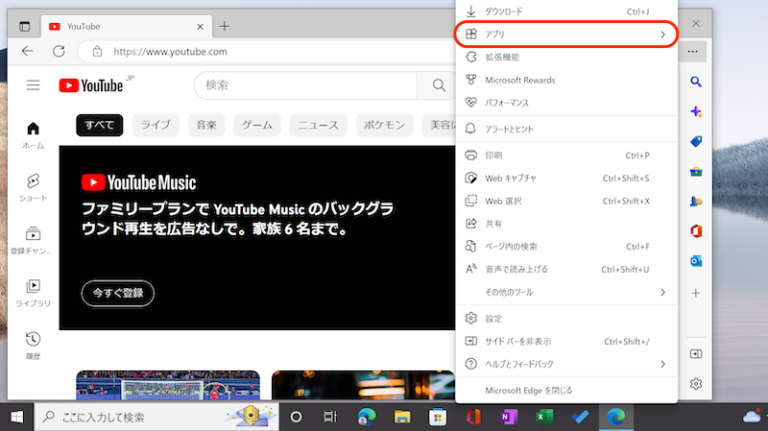
Task: Click the site lock icon in address bar
Action: (x=97, y=51)
